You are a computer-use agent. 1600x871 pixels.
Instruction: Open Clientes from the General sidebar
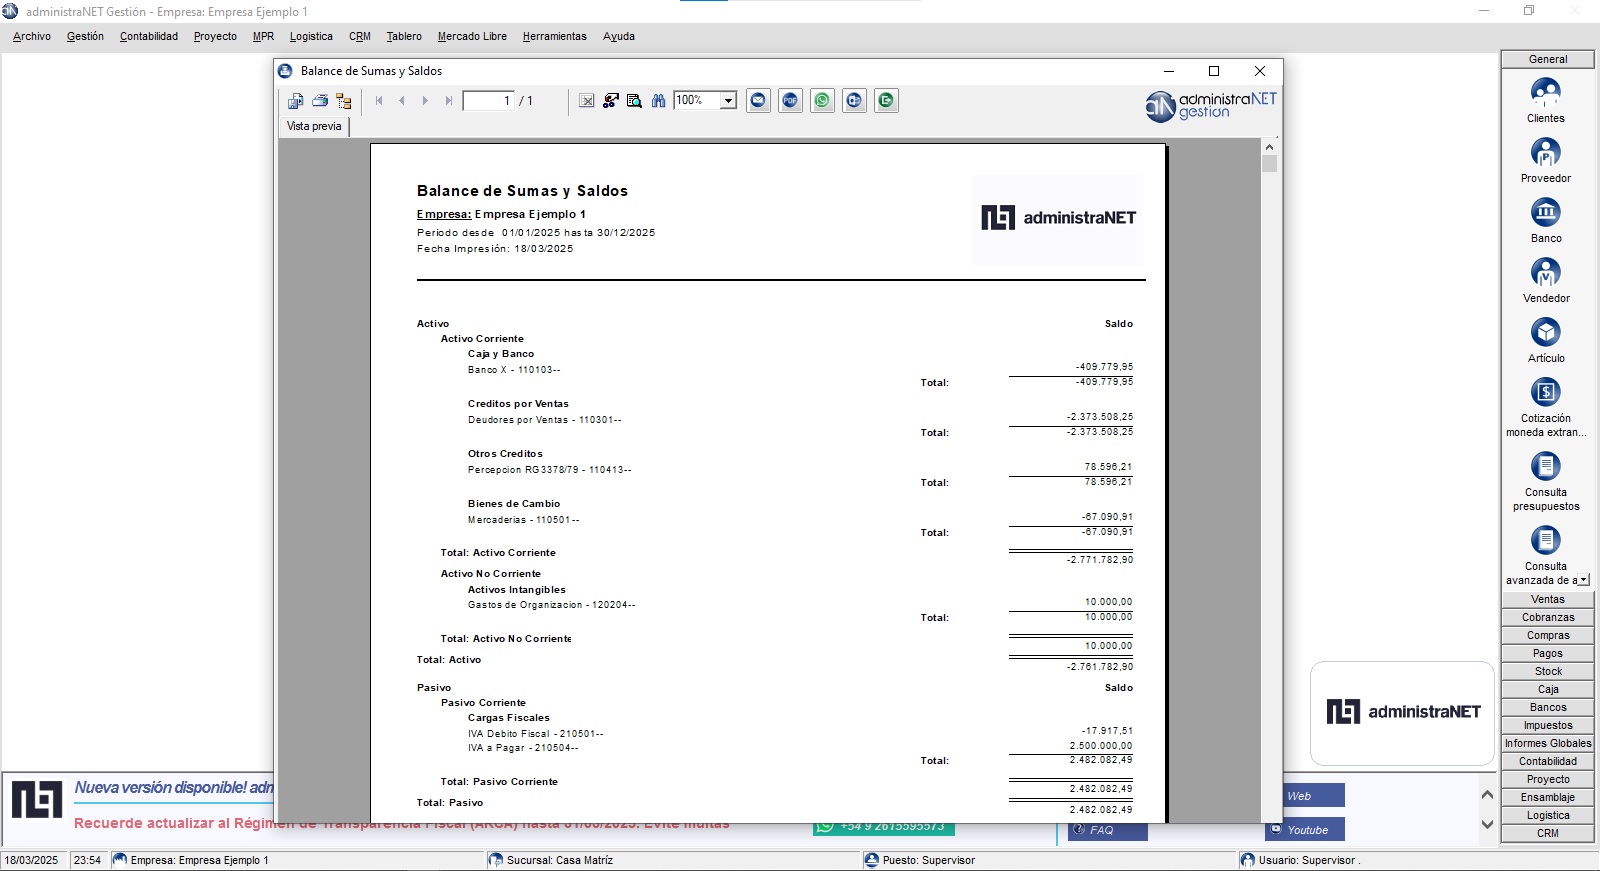1546,100
